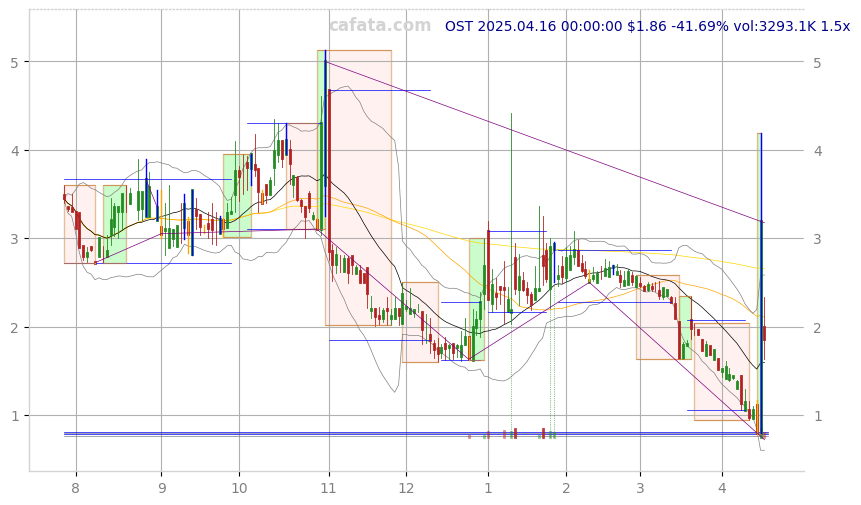Click the x-axis month label 12
This screenshot has height=505, width=861.
(x=406, y=488)
